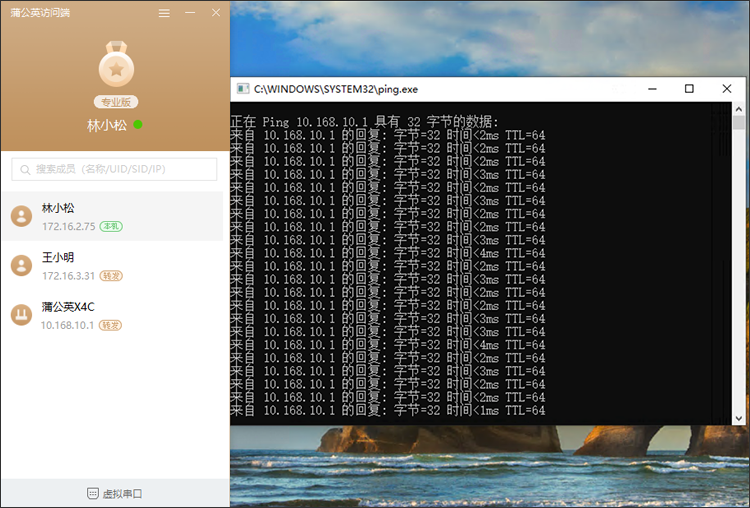Close the ping.exe console window
The image size is (750, 508).
[x=727, y=89]
